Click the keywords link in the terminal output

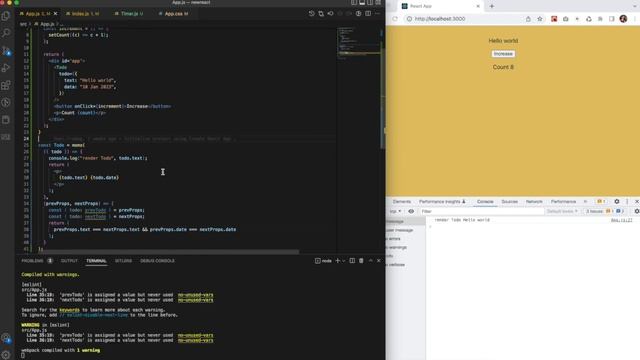pyautogui.click(x=69, y=310)
